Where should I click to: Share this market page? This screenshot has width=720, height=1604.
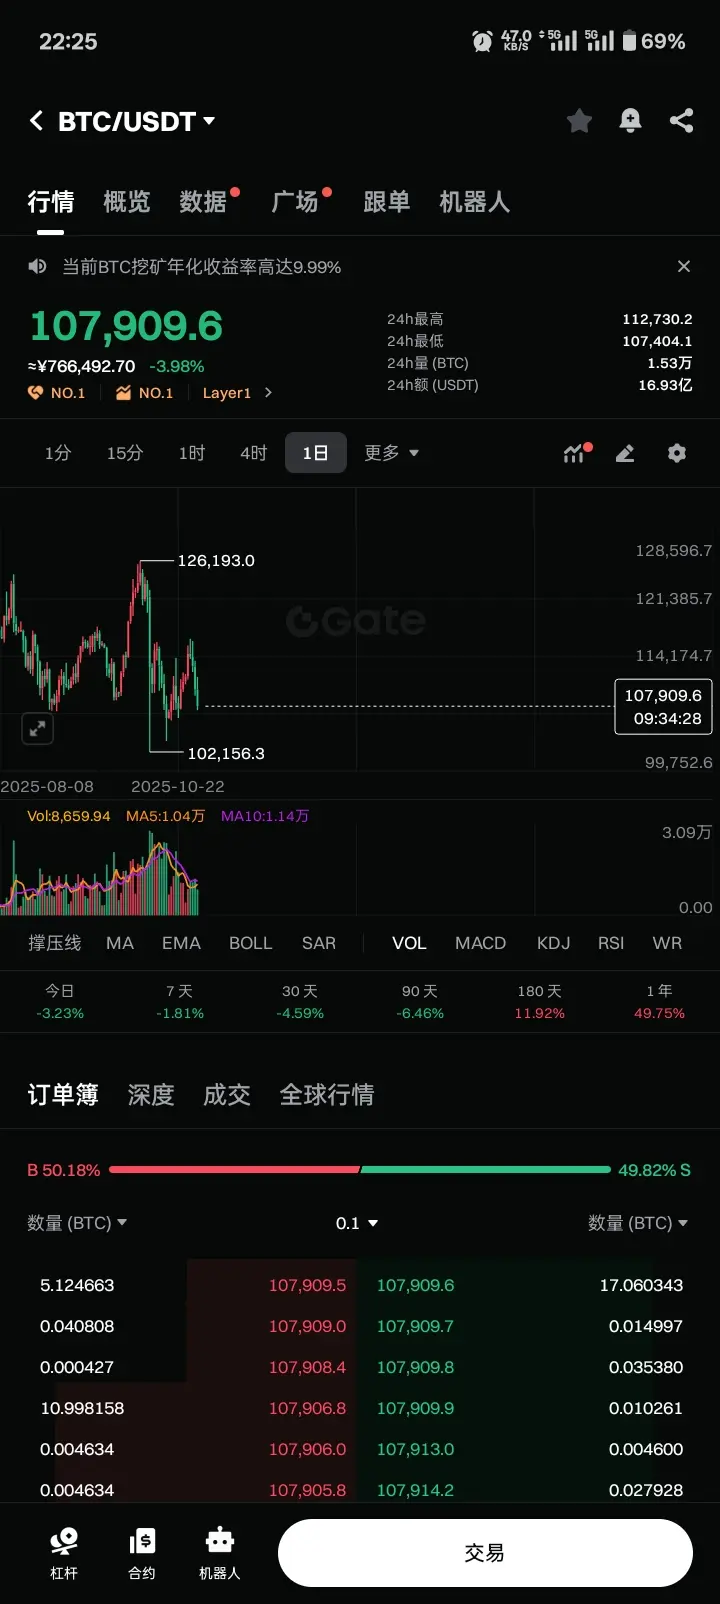click(682, 121)
